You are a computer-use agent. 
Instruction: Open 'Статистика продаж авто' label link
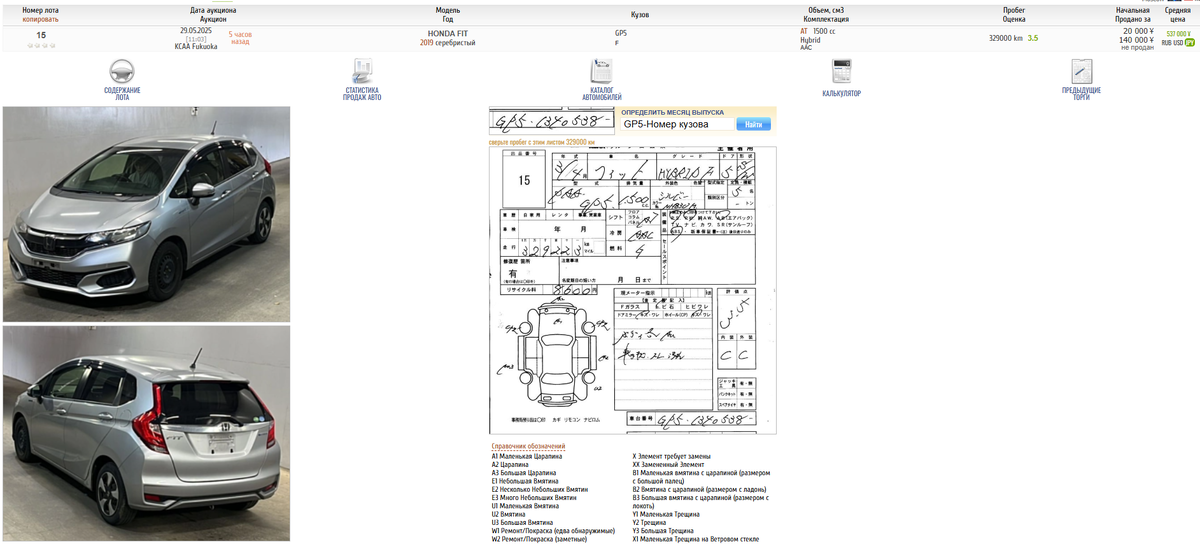(361, 93)
